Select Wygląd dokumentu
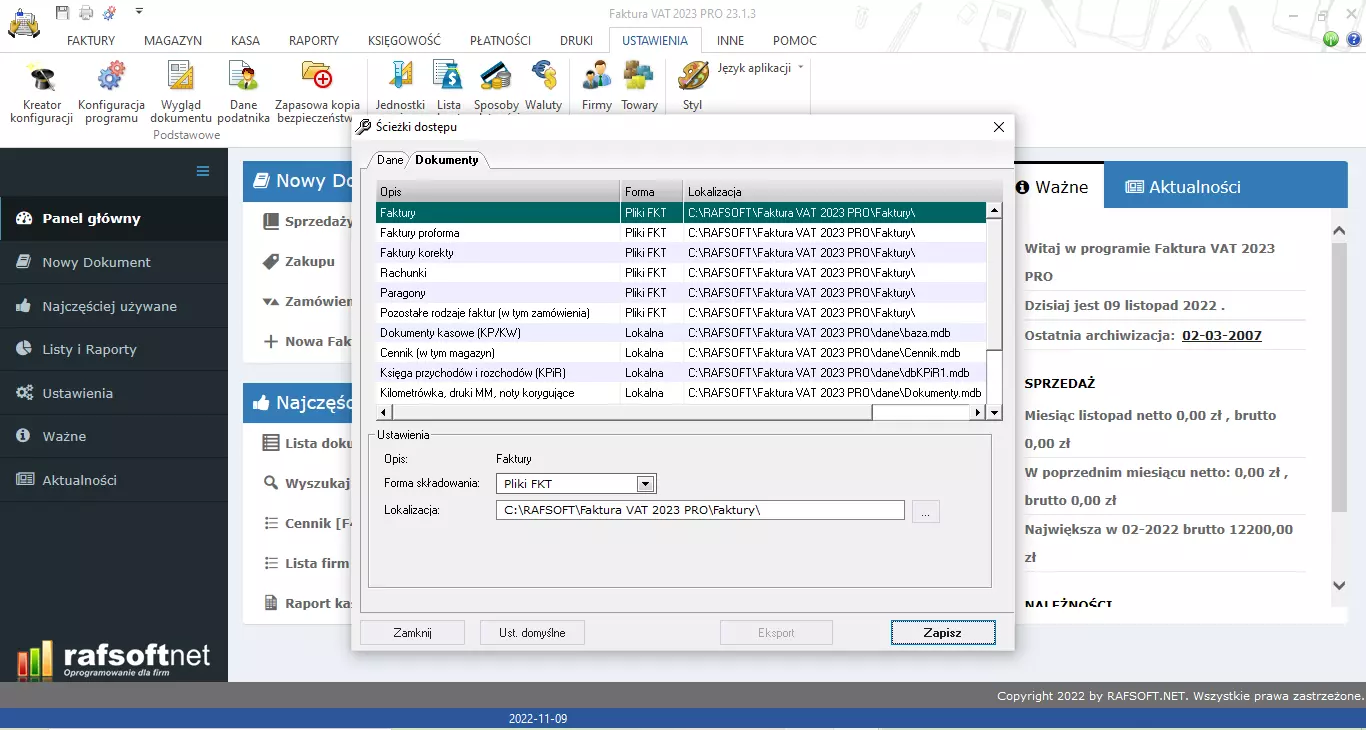The image size is (1366, 730). [180, 90]
